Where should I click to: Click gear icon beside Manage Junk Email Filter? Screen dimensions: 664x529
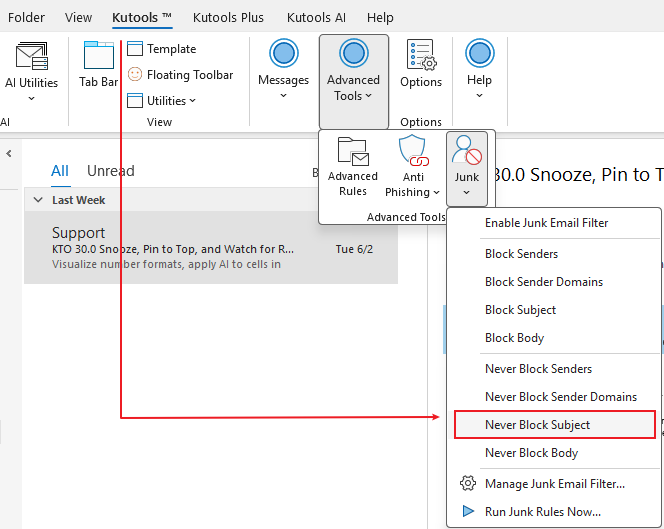pos(468,483)
